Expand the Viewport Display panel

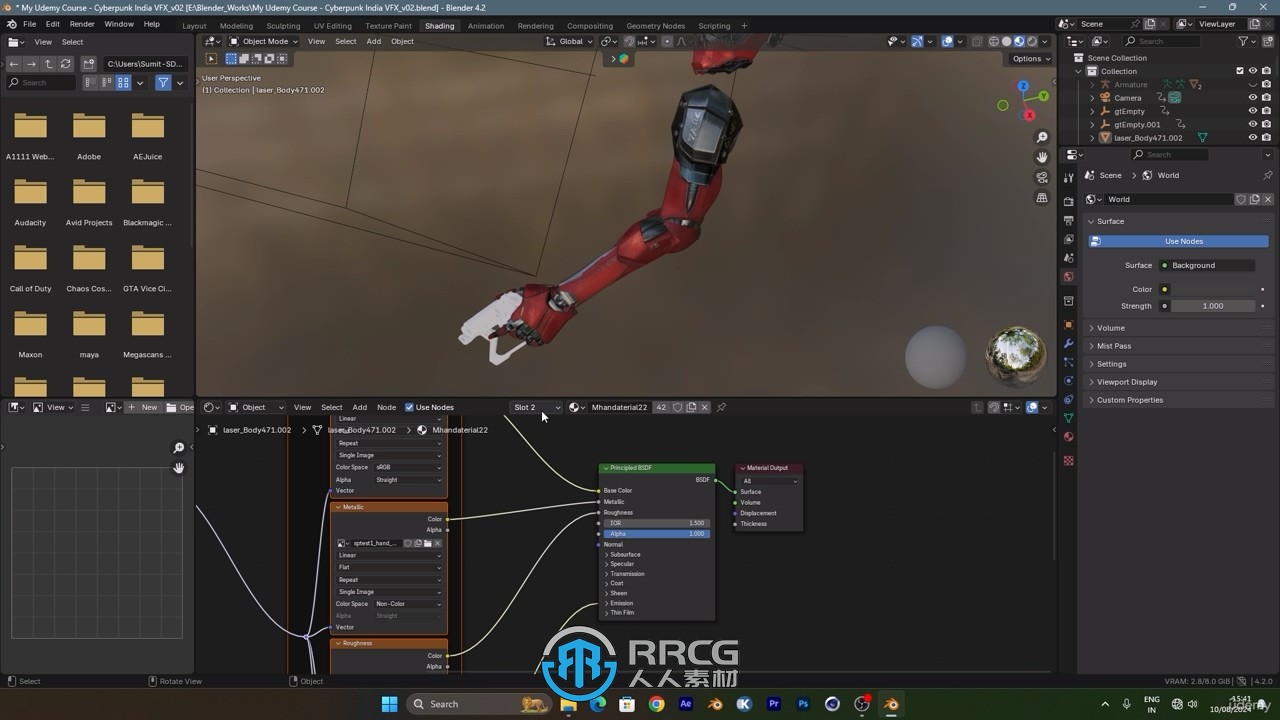coord(1126,382)
